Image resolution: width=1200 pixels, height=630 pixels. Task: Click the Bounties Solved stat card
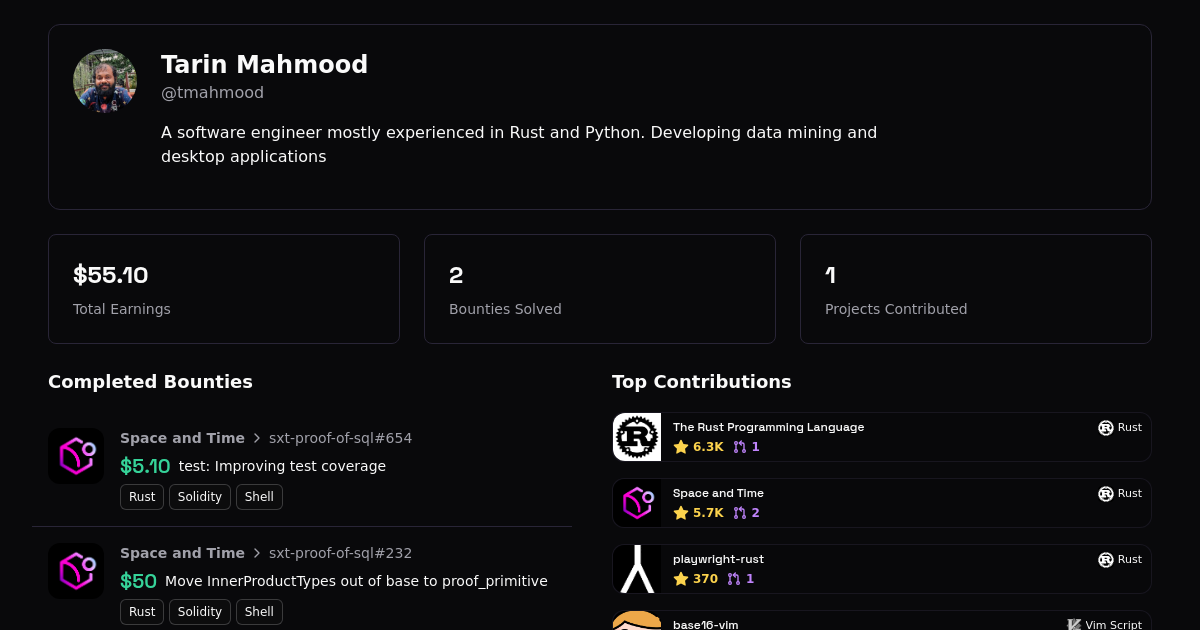point(600,289)
